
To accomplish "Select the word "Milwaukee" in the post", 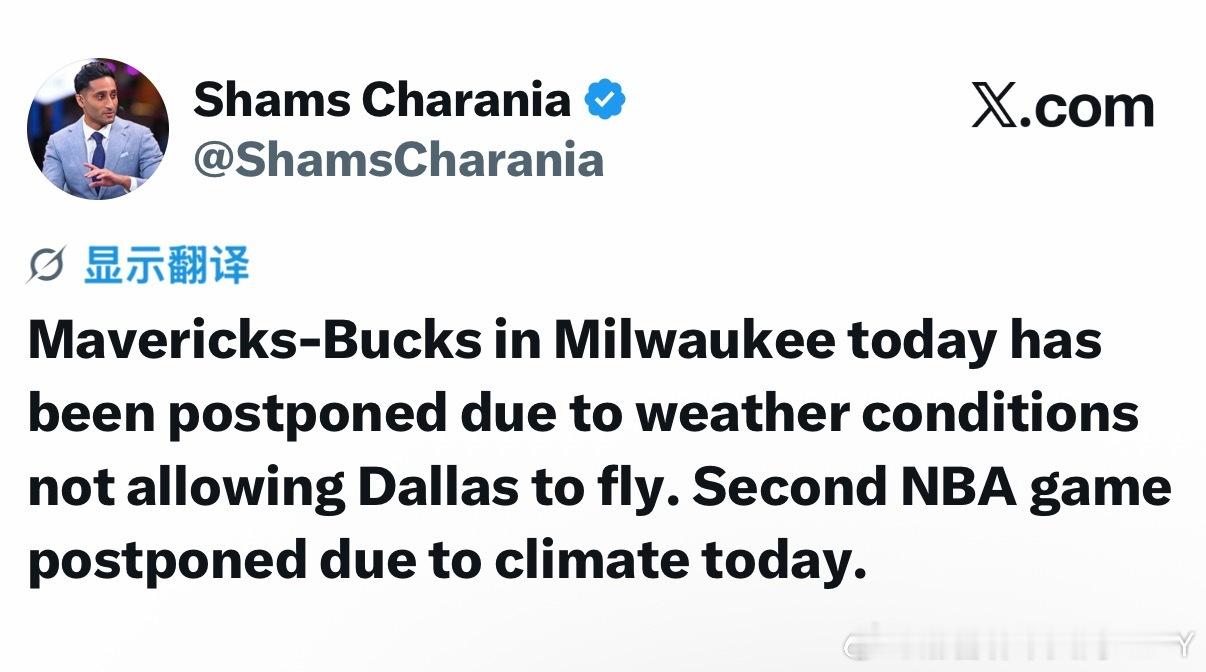I will coord(694,341).
